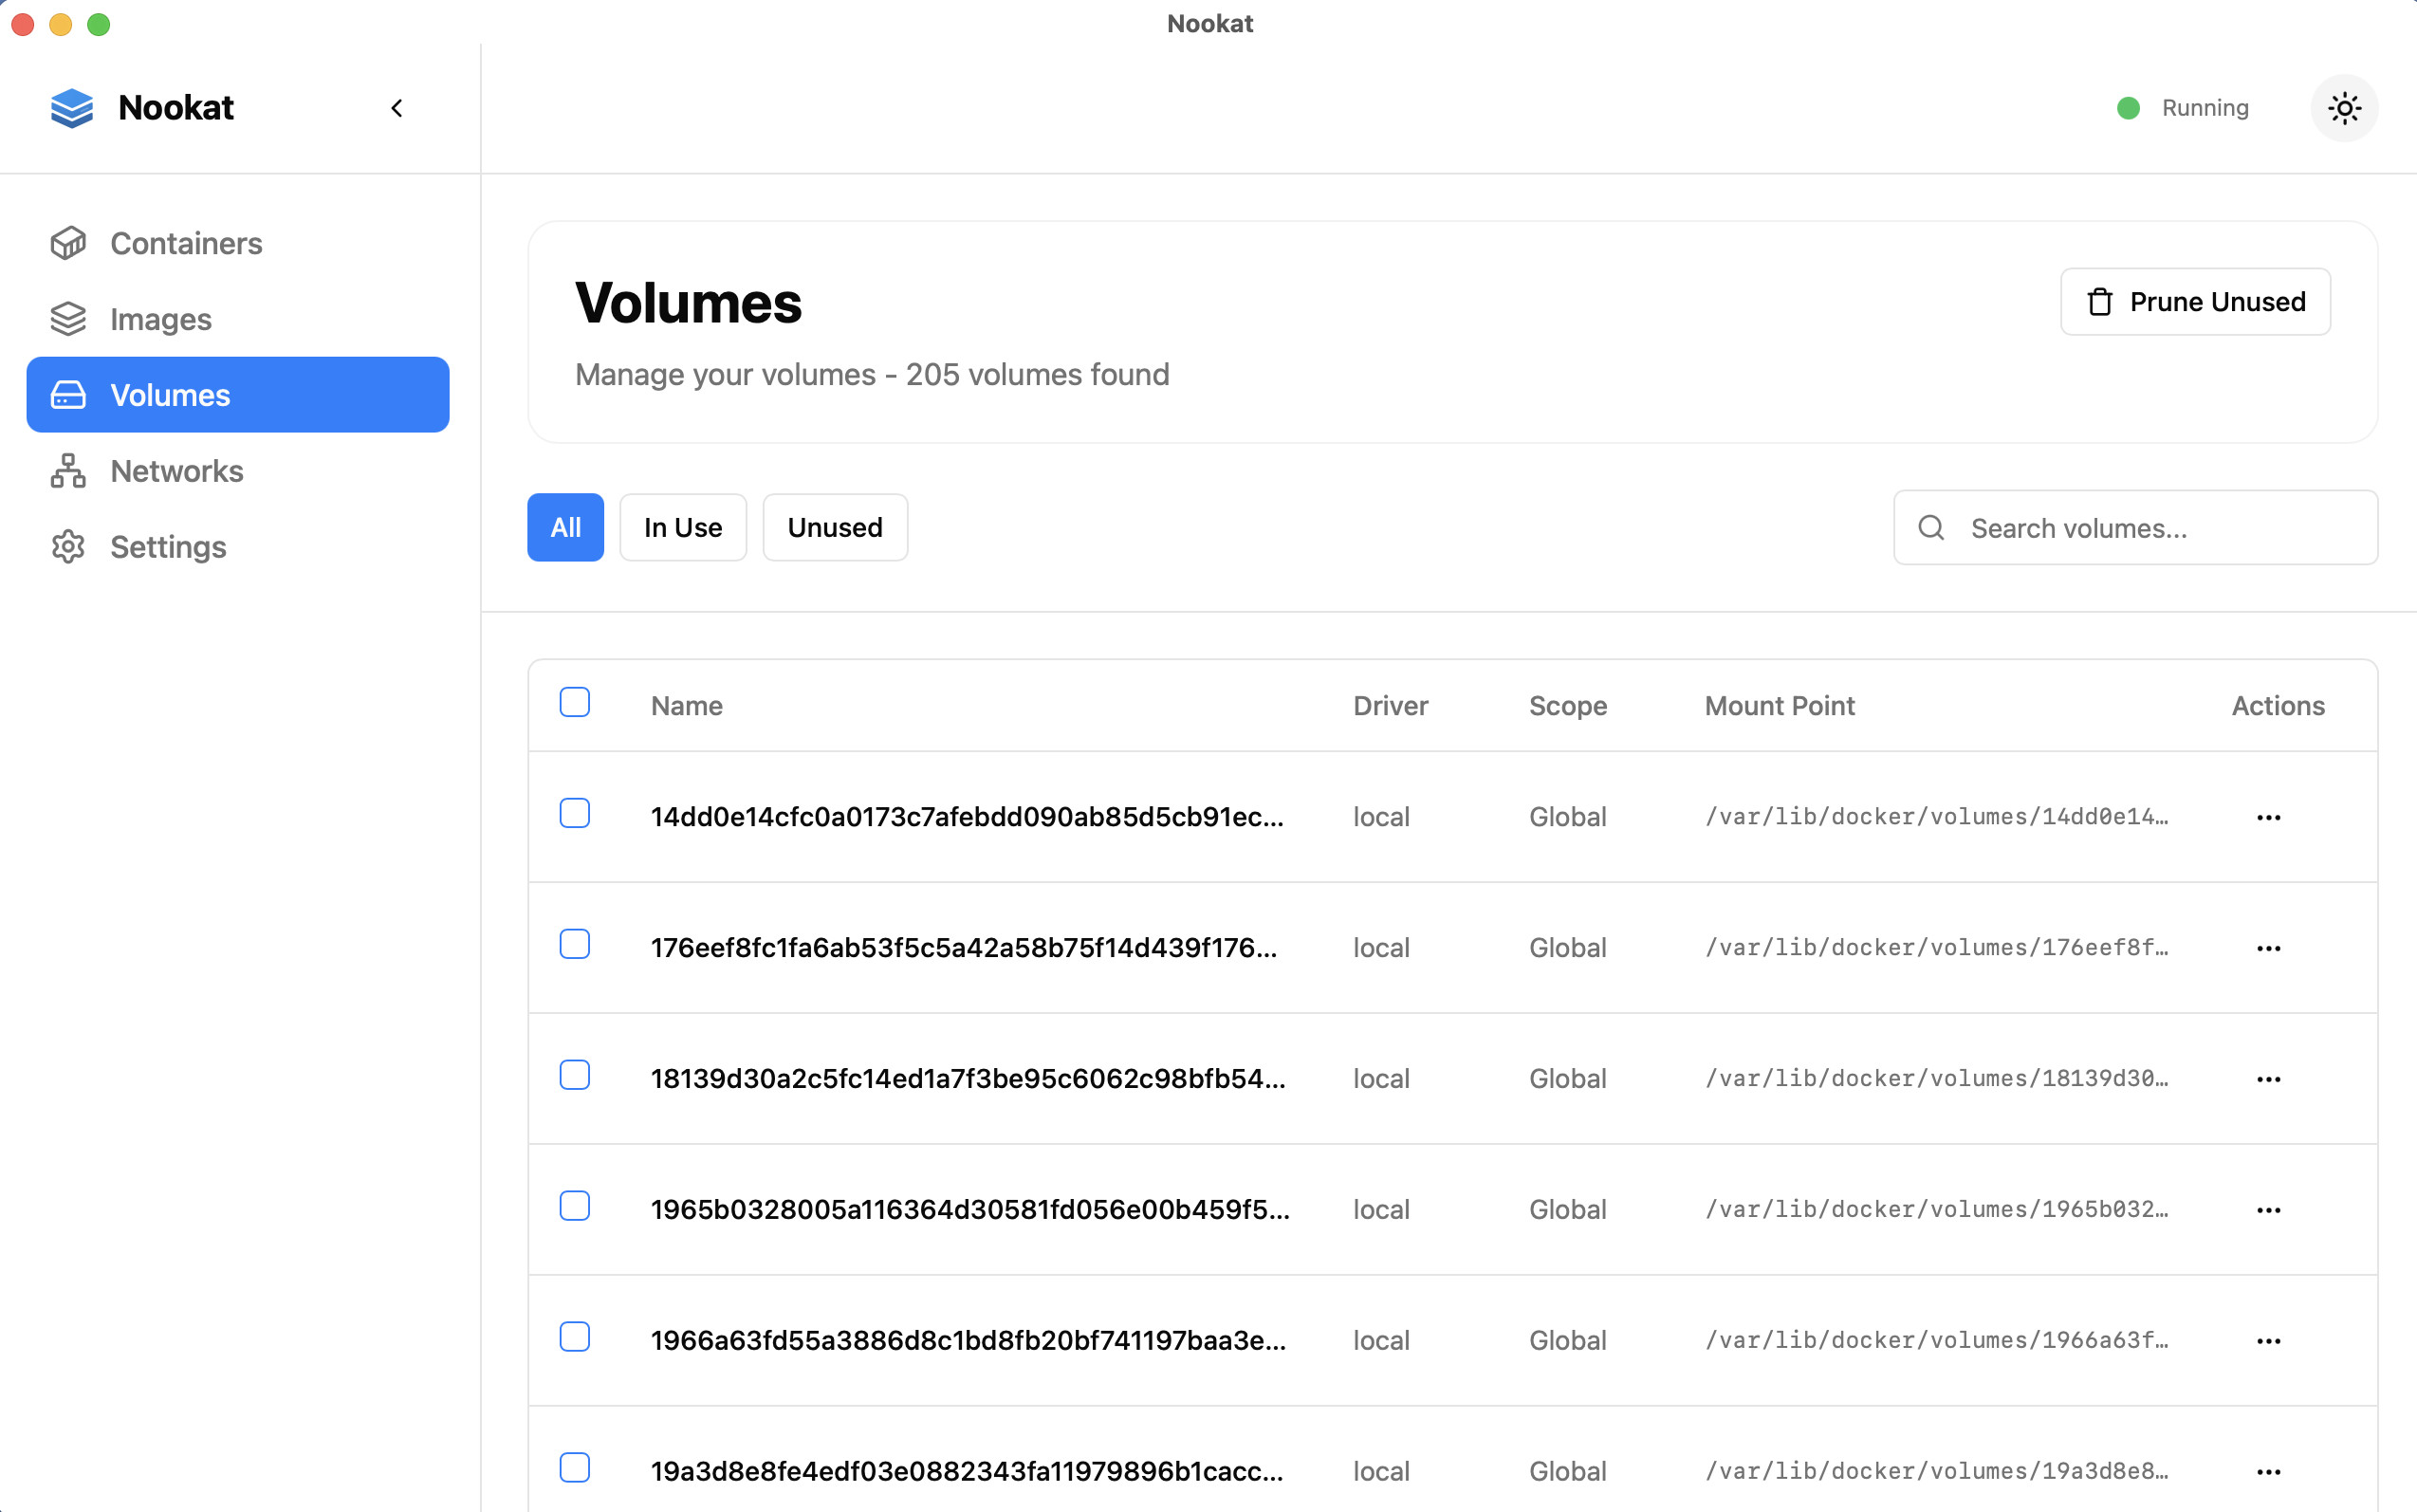Toggle light/dark theme with the sun icon
The width and height of the screenshot is (2417, 1512).
(x=2343, y=108)
